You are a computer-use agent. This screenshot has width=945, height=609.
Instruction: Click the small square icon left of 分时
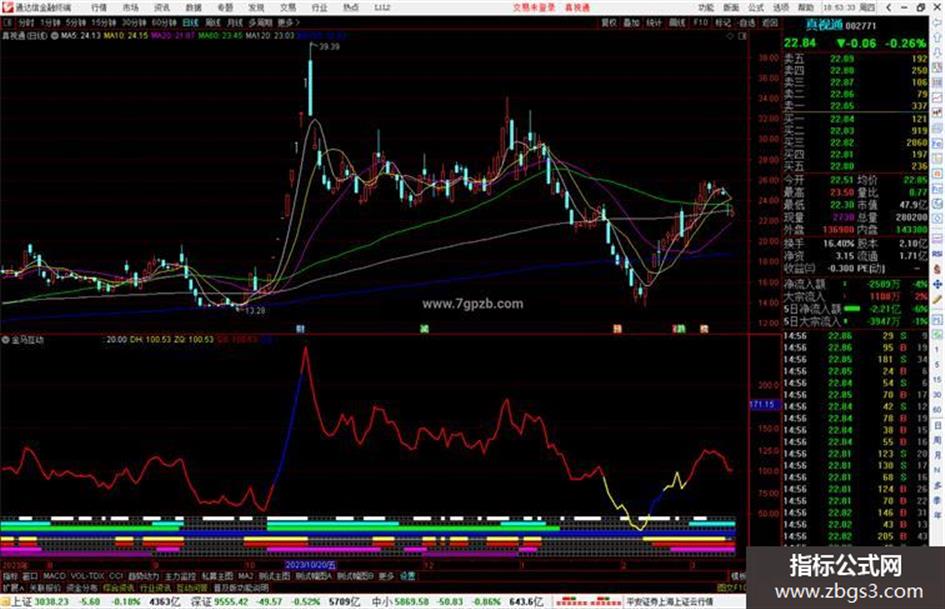pos(8,23)
